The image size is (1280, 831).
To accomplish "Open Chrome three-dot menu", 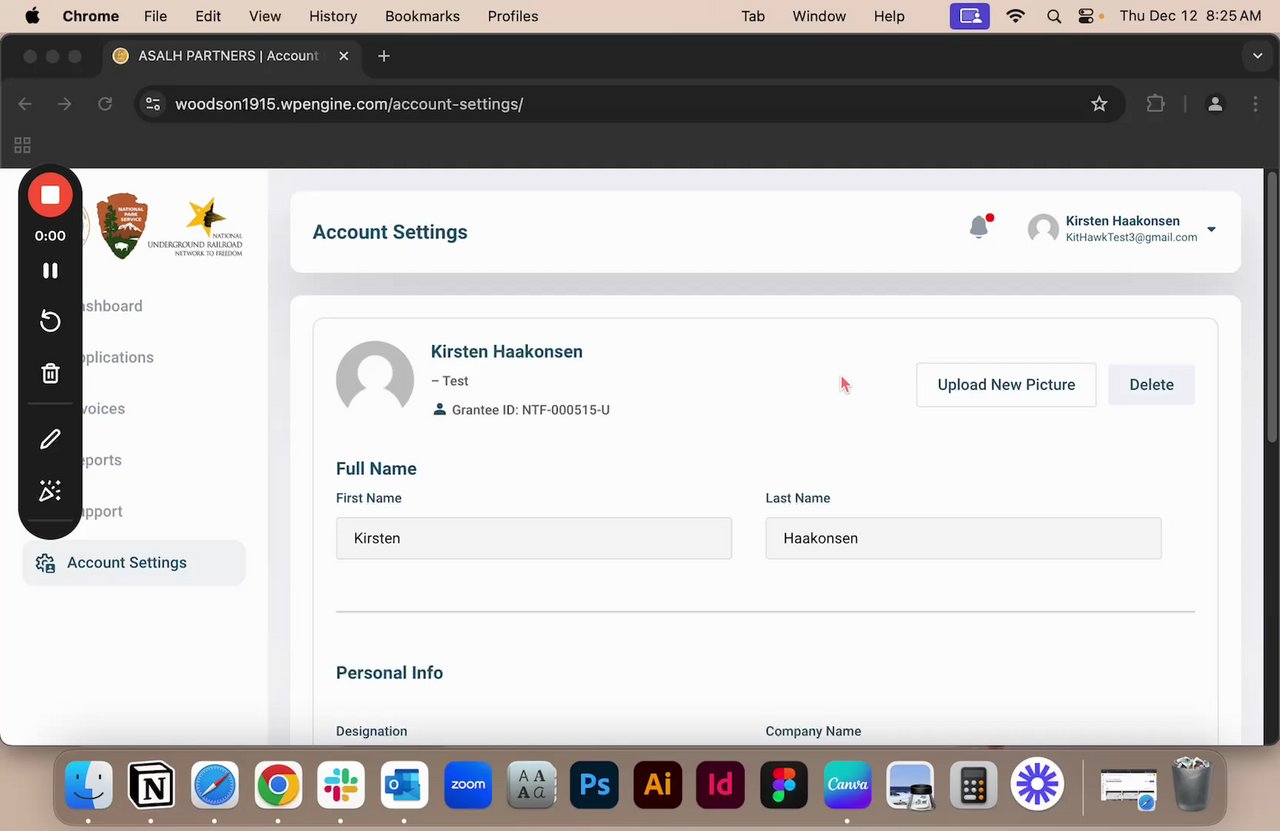I will click(x=1256, y=104).
